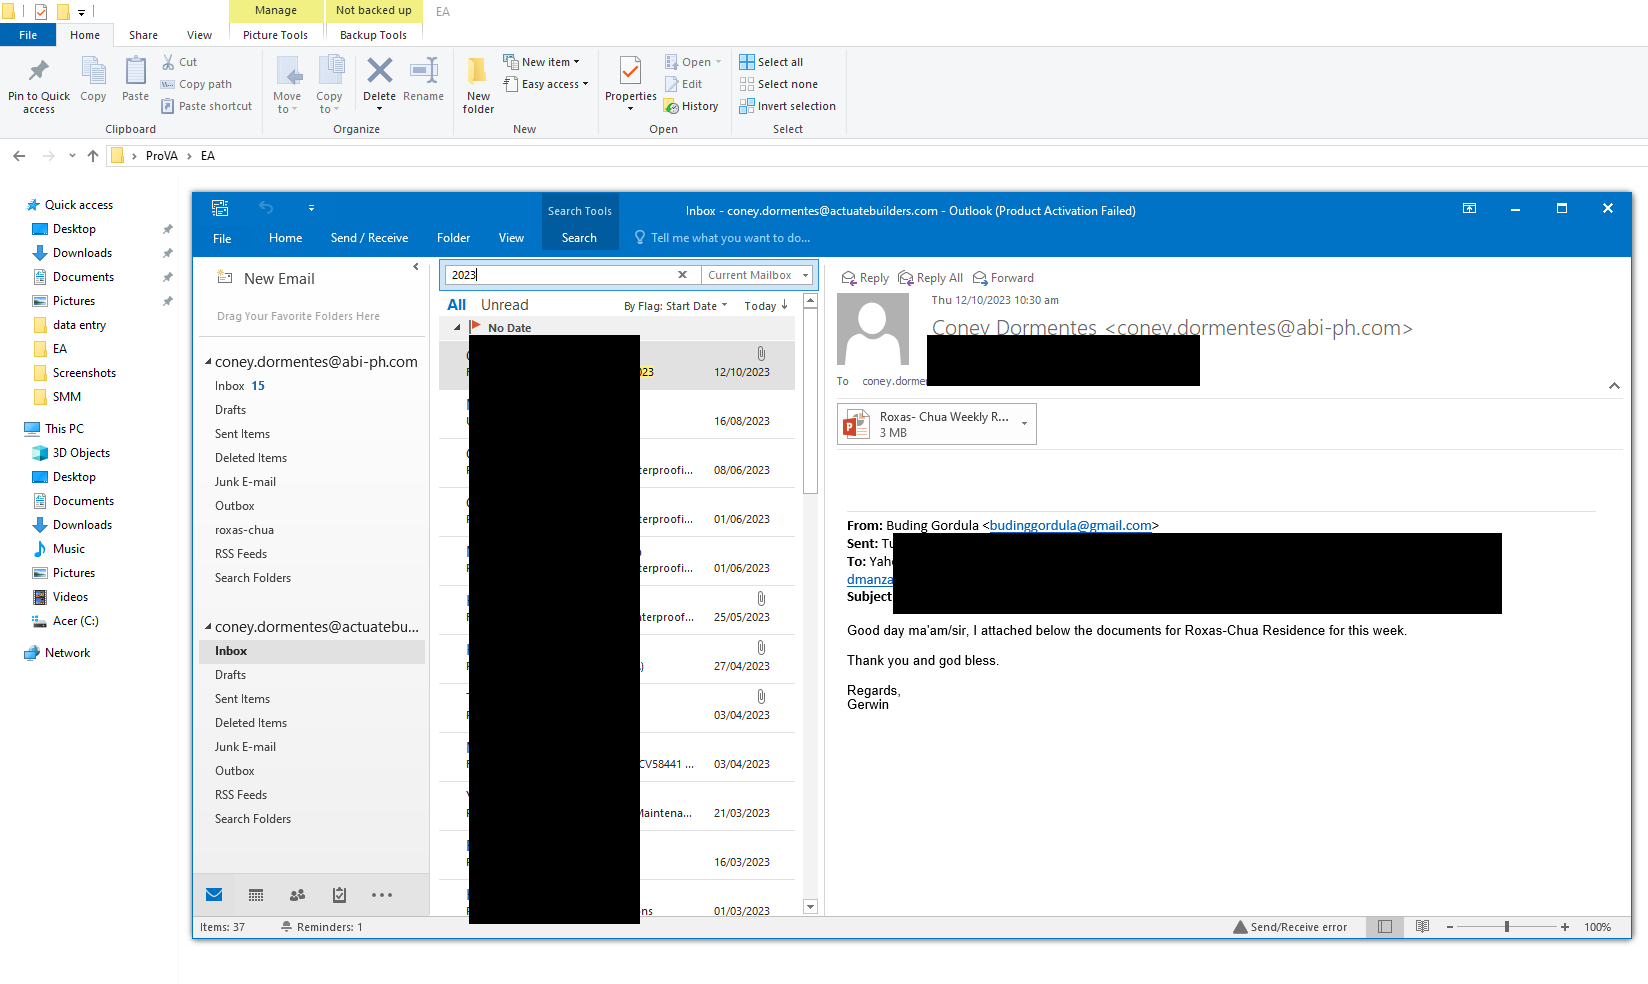
Task: Open Outlook Home tab
Action: pyautogui.click(x=285, y=238)
